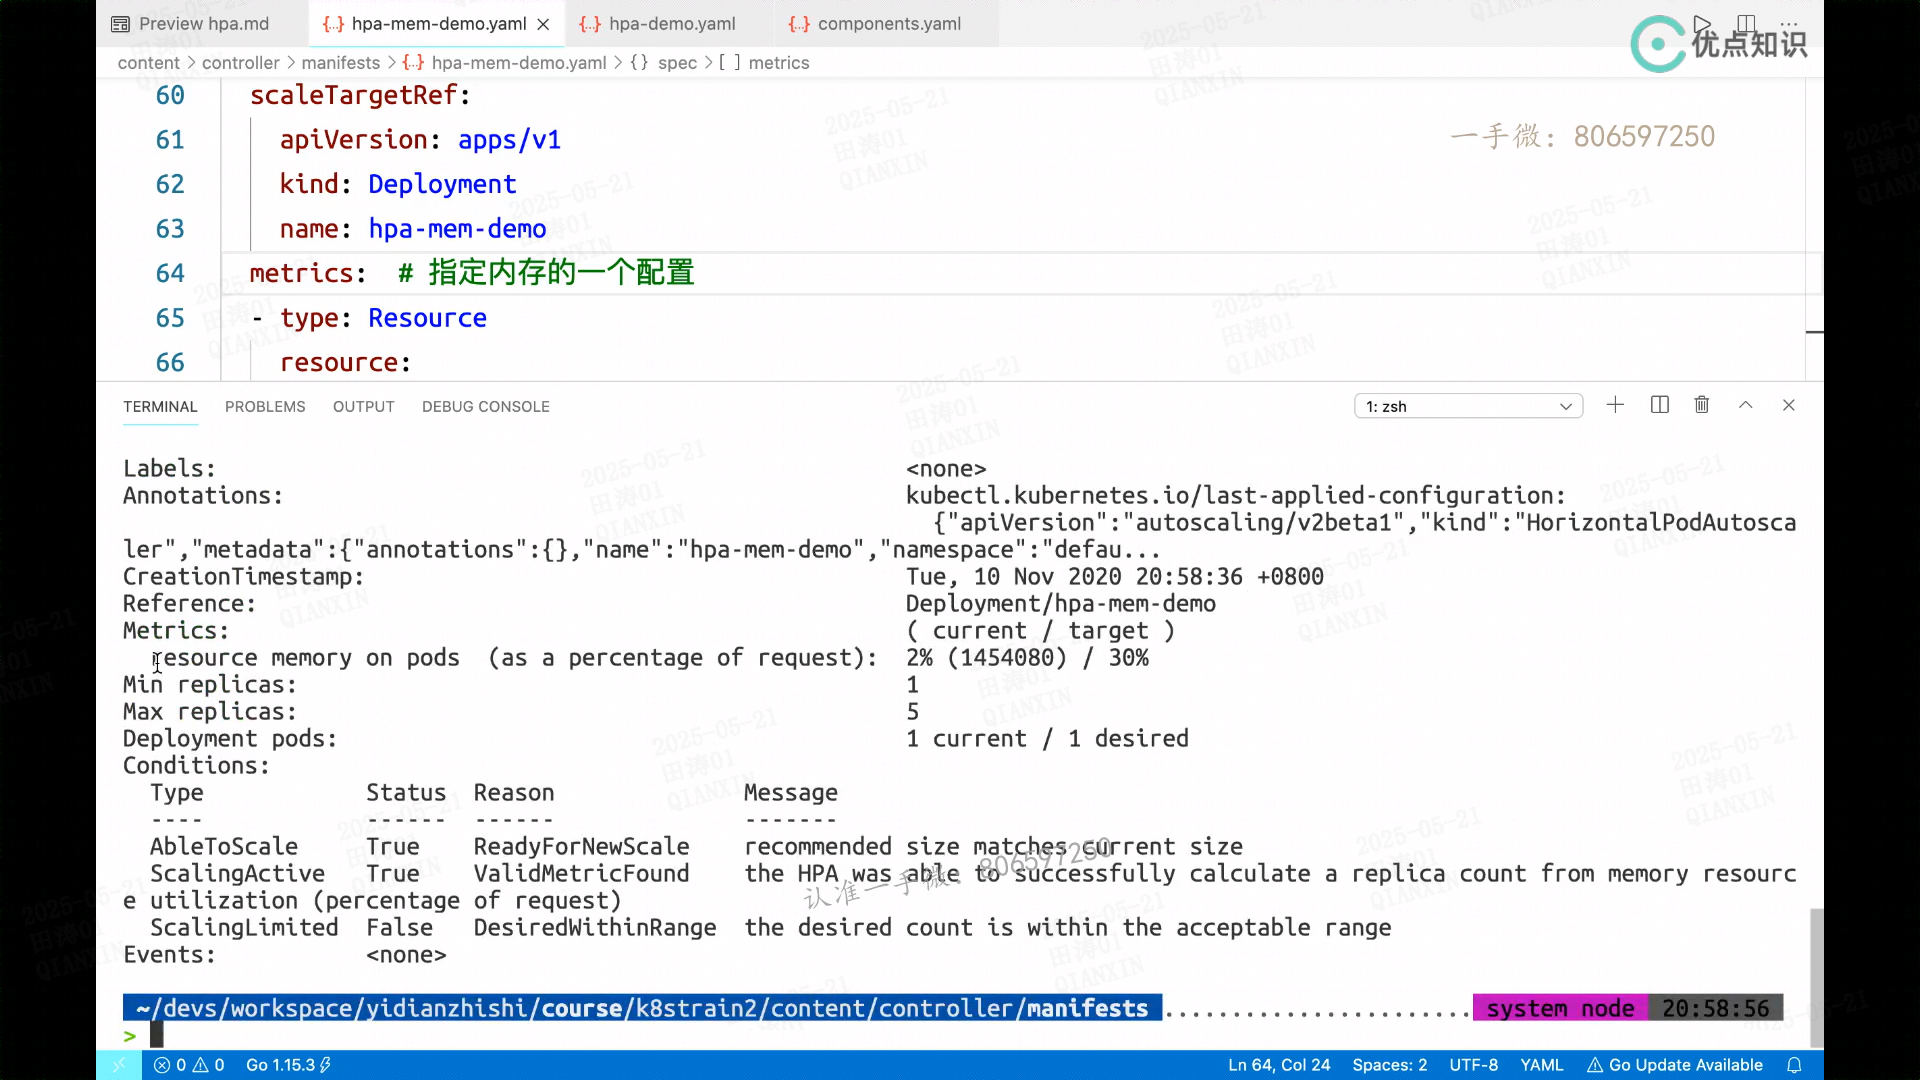
Task: Split the terminal panel
Action: [1660, 405]
